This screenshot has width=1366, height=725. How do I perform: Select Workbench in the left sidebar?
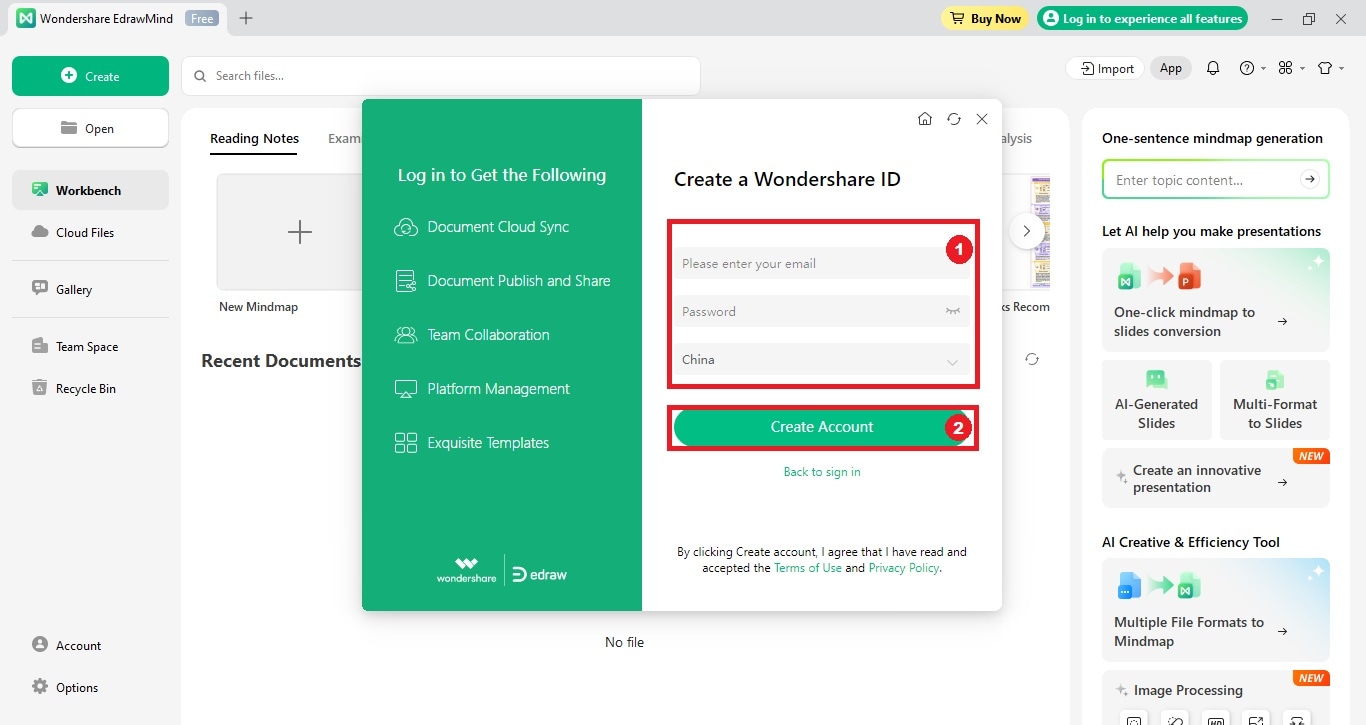pyautogui.click(x=90, y=190)
